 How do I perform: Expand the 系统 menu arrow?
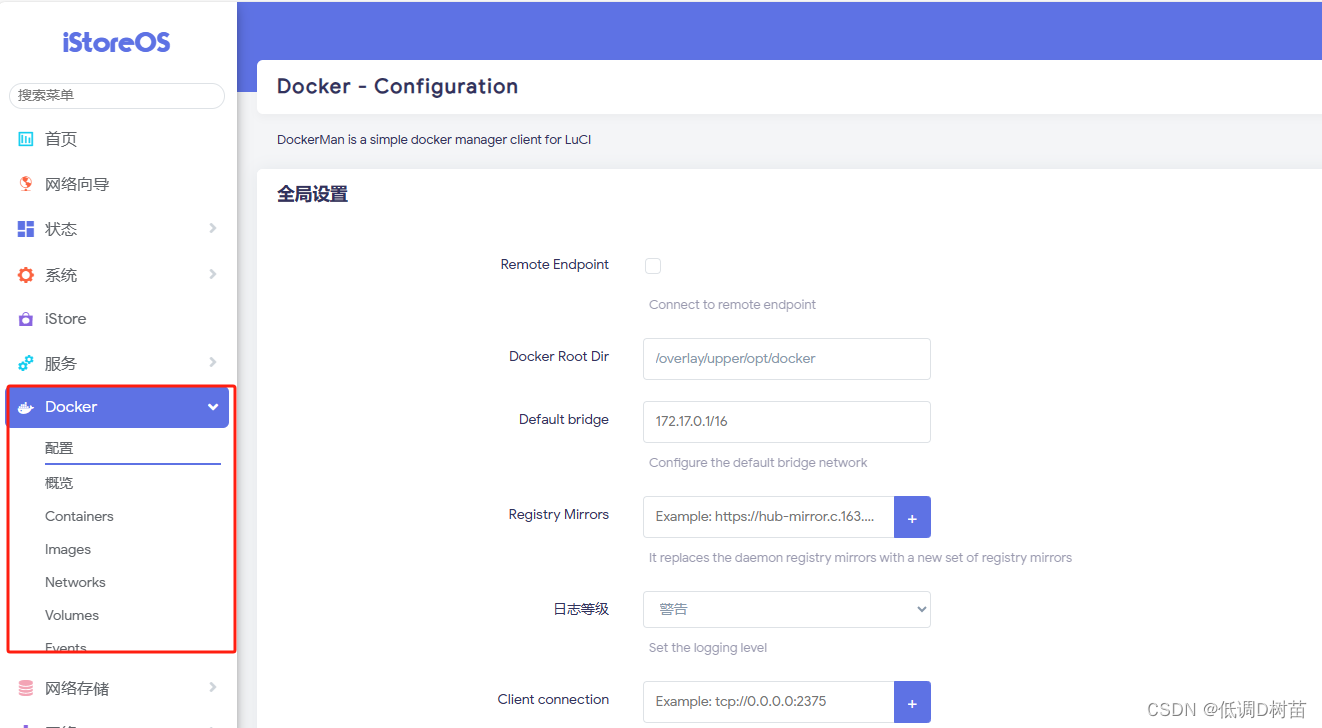[212, 275]
